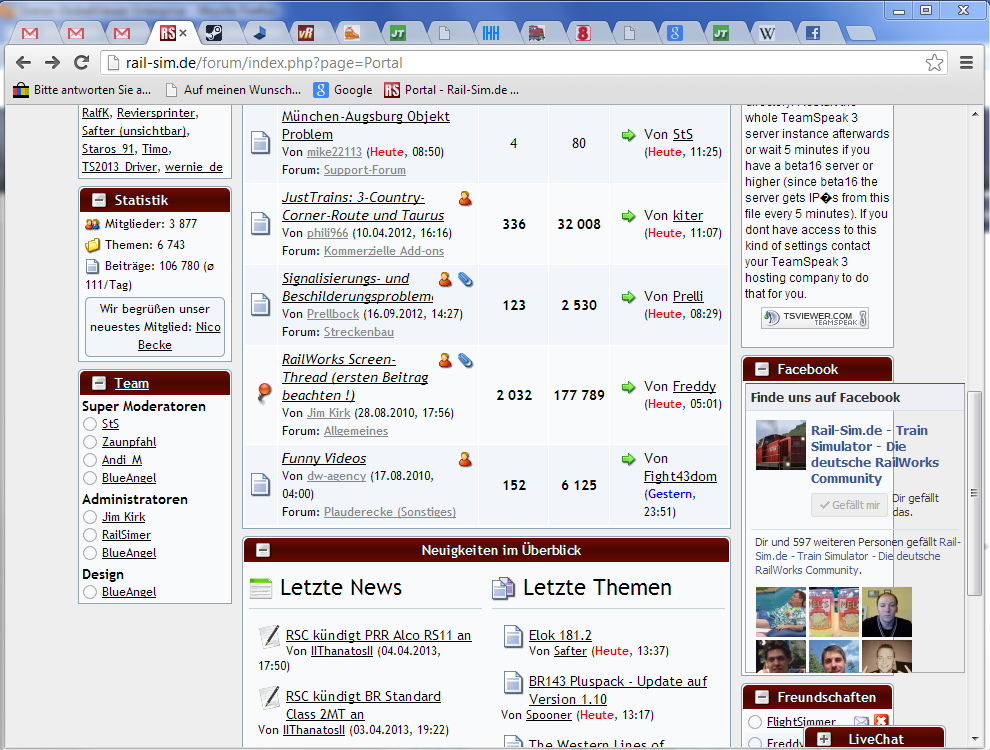The image size is (990, 750).
Task: Click the green arrow next to Von Fight43dom
Action: click(628, 459)
